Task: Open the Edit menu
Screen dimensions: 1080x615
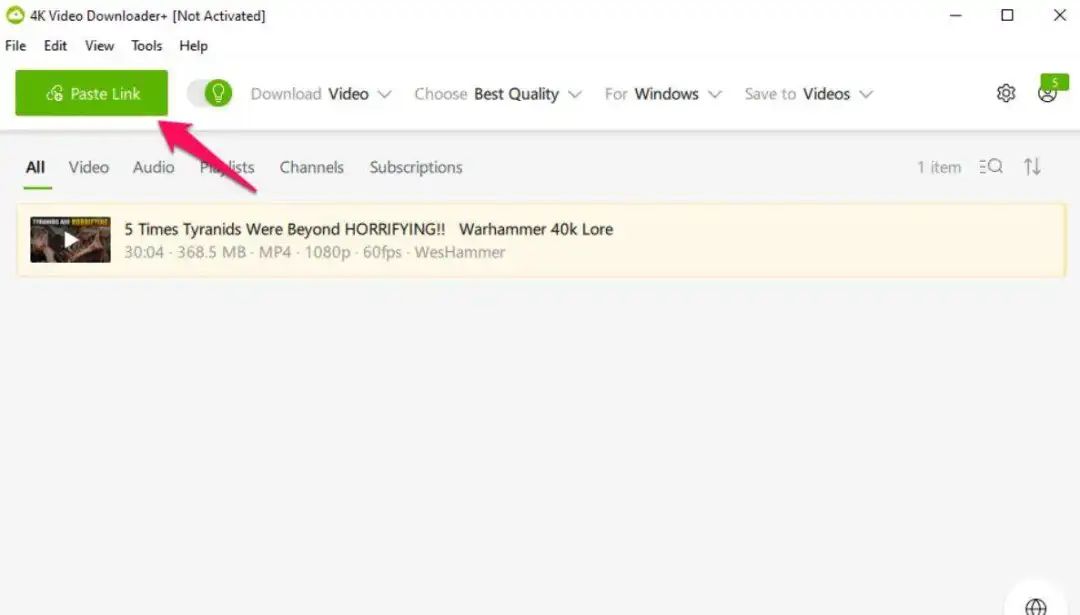Action: [55, 45]
